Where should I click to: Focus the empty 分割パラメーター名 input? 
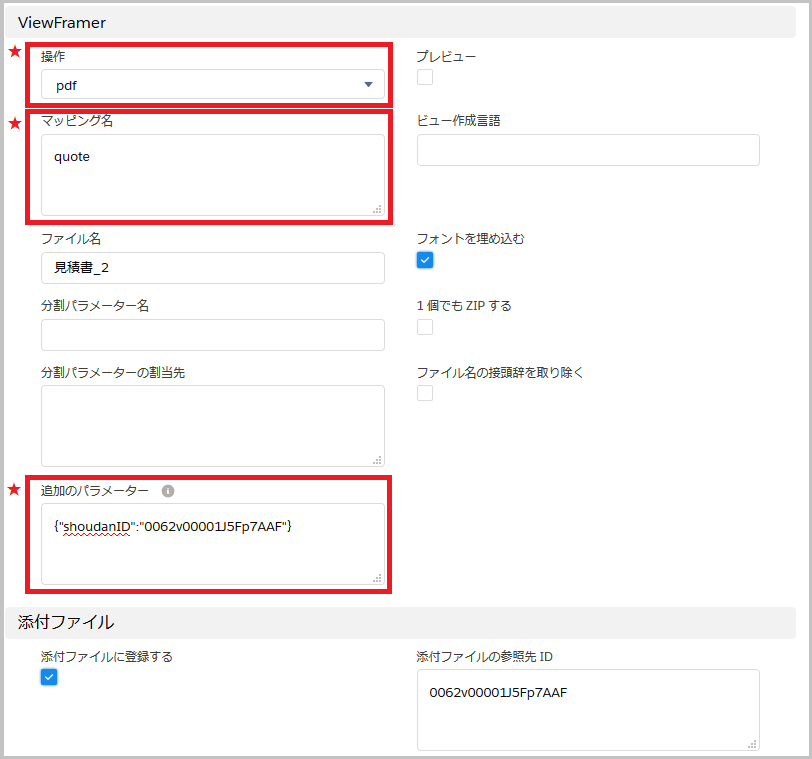pos(212,335)
